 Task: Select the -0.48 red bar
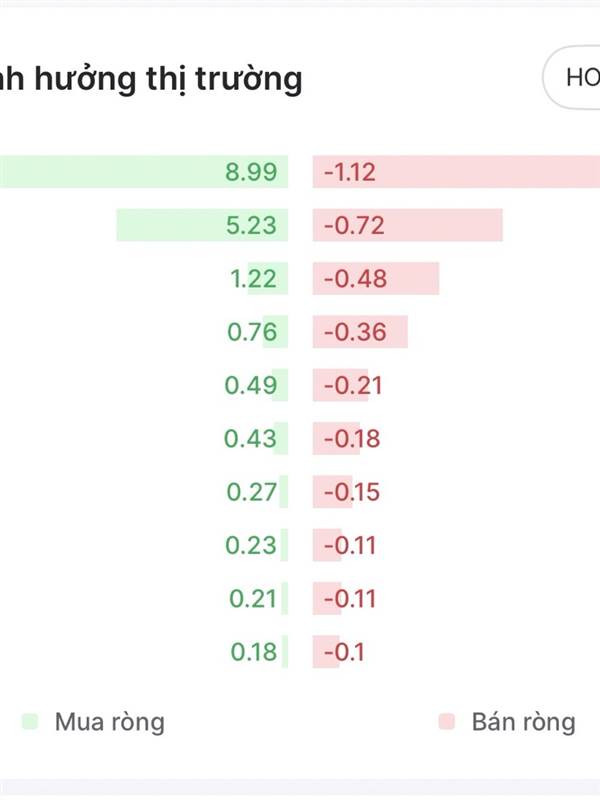(376, 279)
